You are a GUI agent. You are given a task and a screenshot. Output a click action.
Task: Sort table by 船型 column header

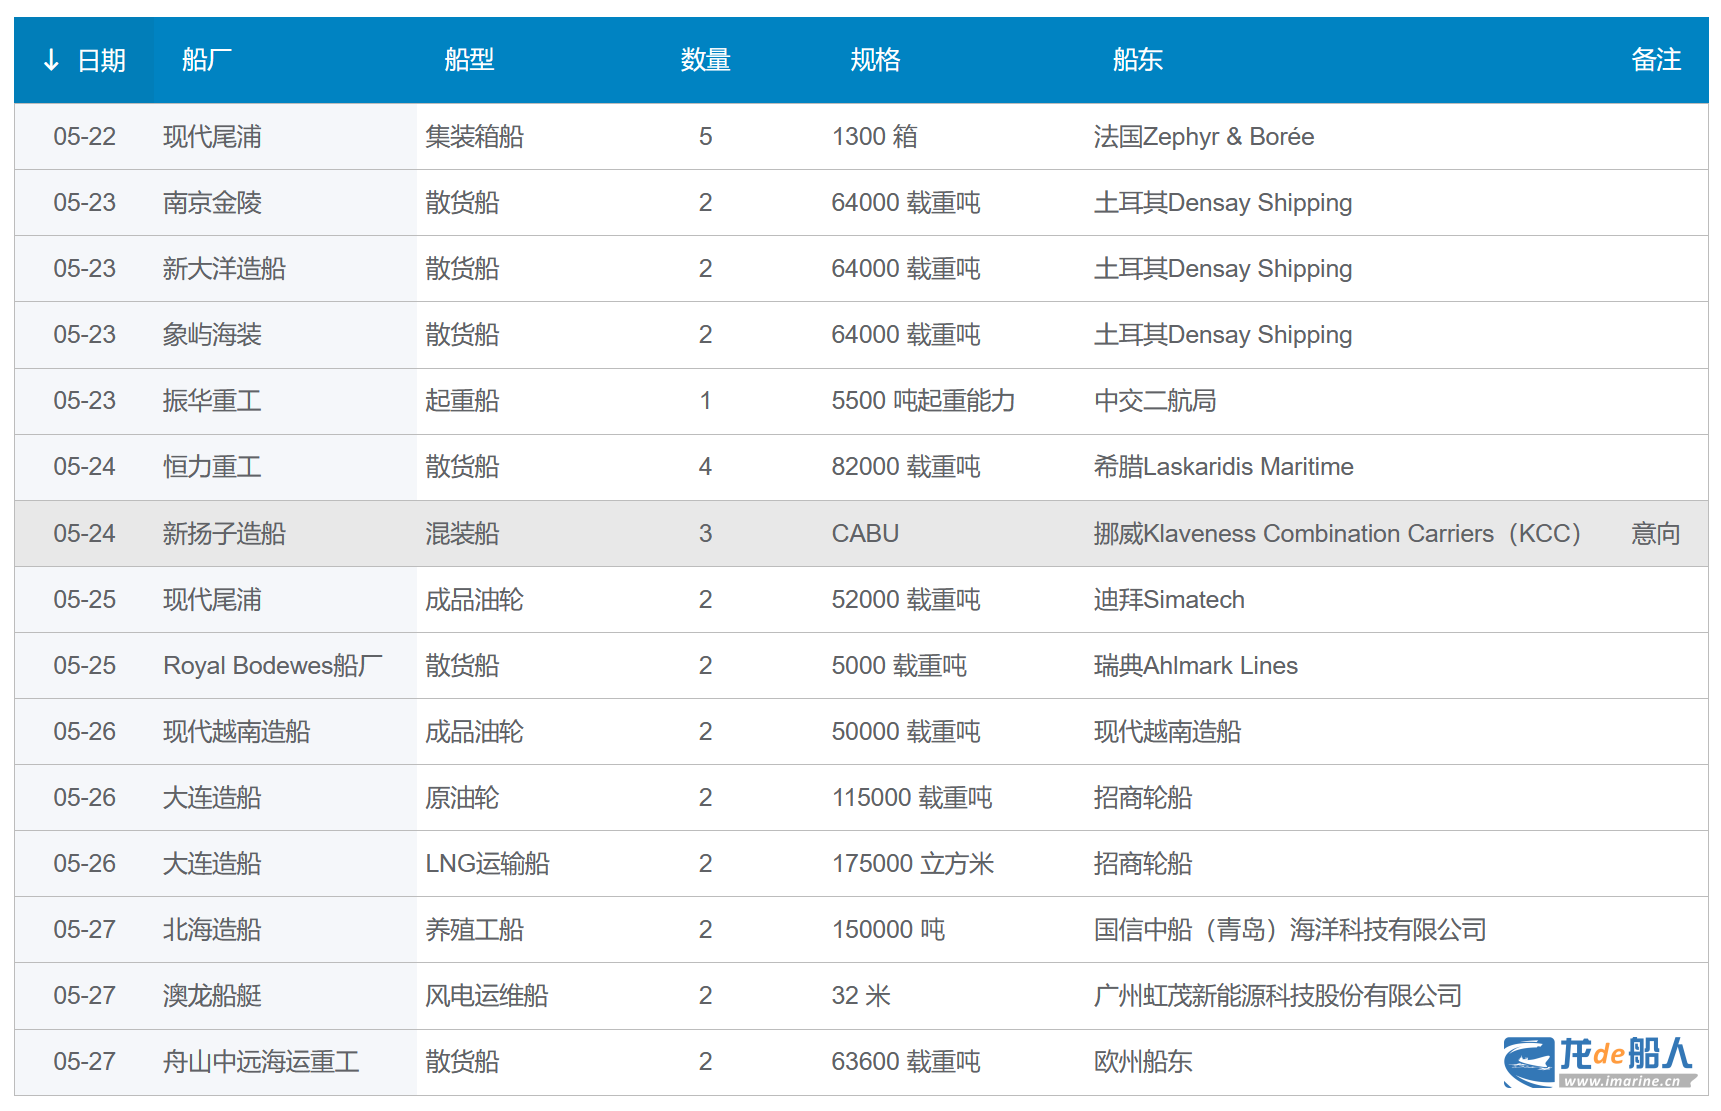pos(469,61)
